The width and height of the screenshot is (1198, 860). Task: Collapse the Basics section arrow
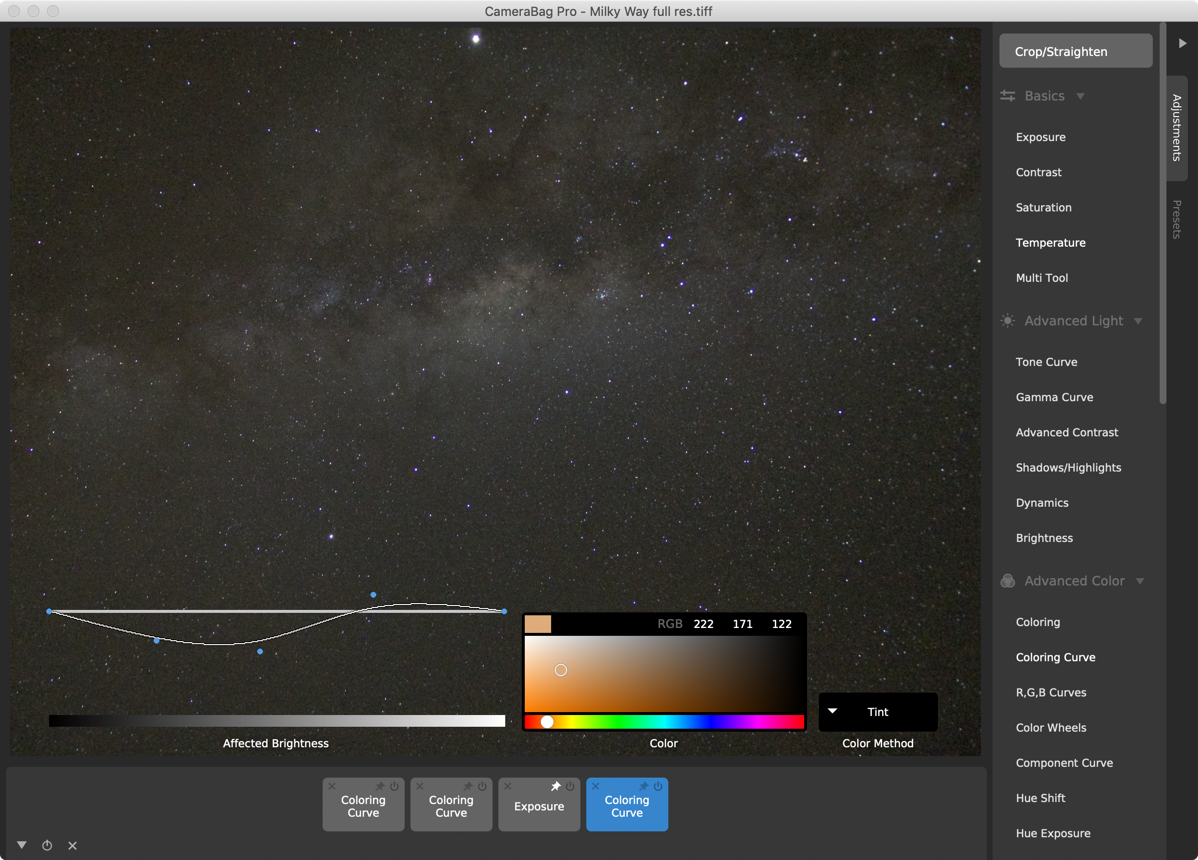[1080, 96]
